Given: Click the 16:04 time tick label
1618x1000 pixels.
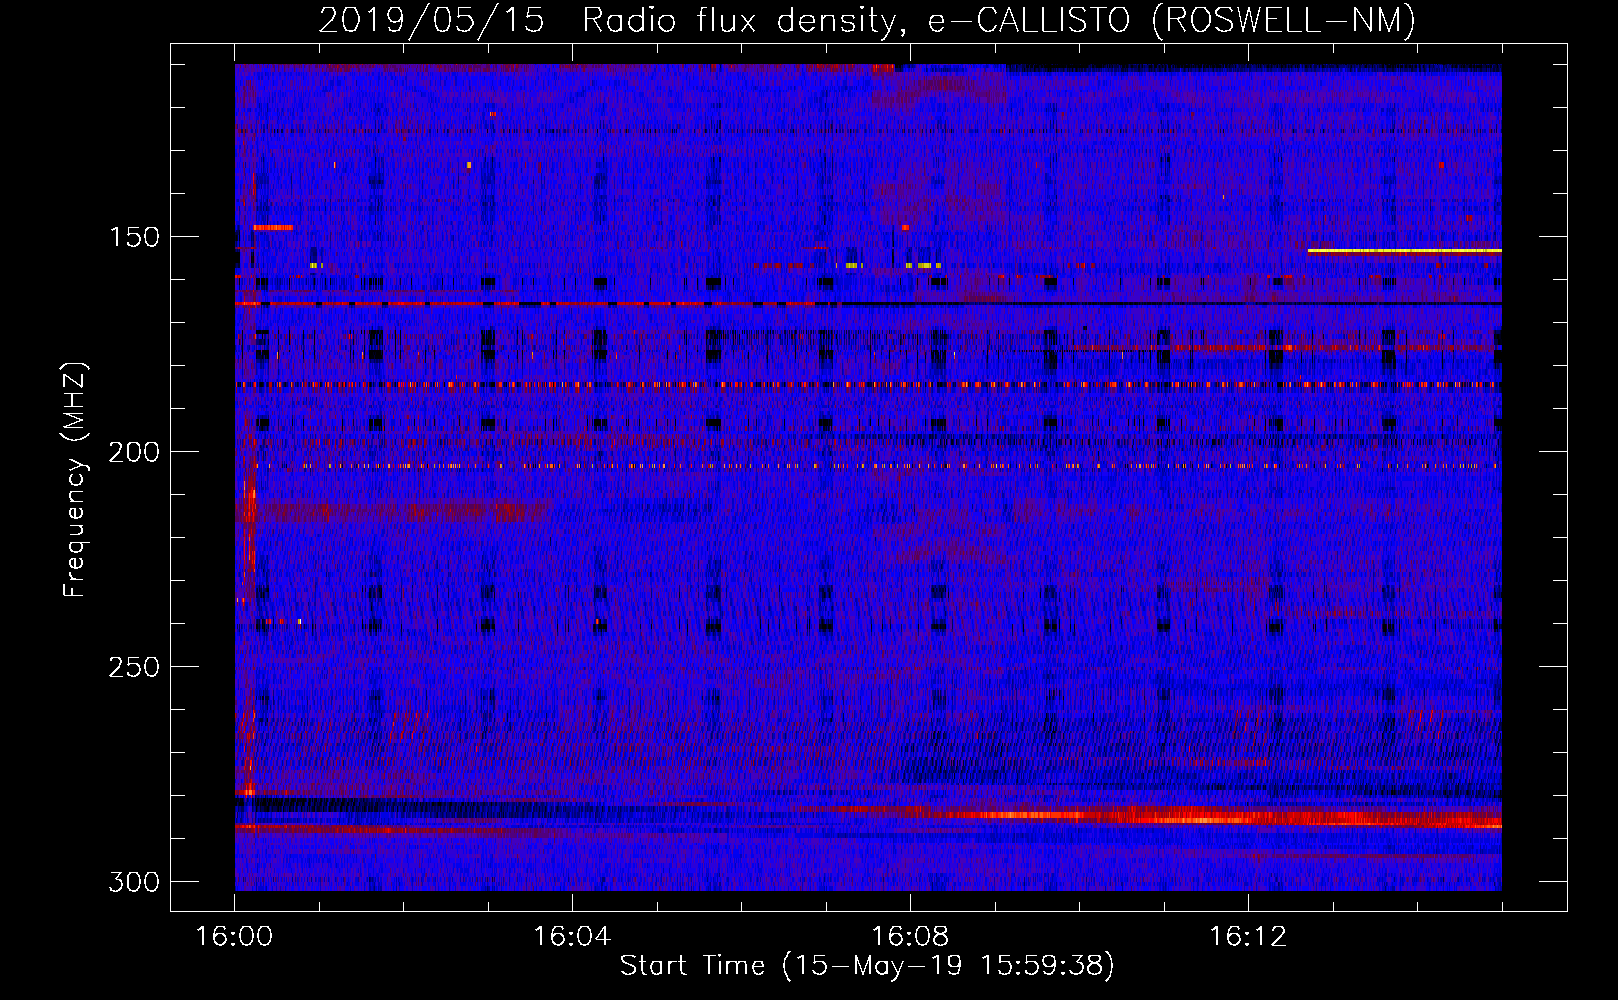Looking at the screenshot, I should [572, 937].
